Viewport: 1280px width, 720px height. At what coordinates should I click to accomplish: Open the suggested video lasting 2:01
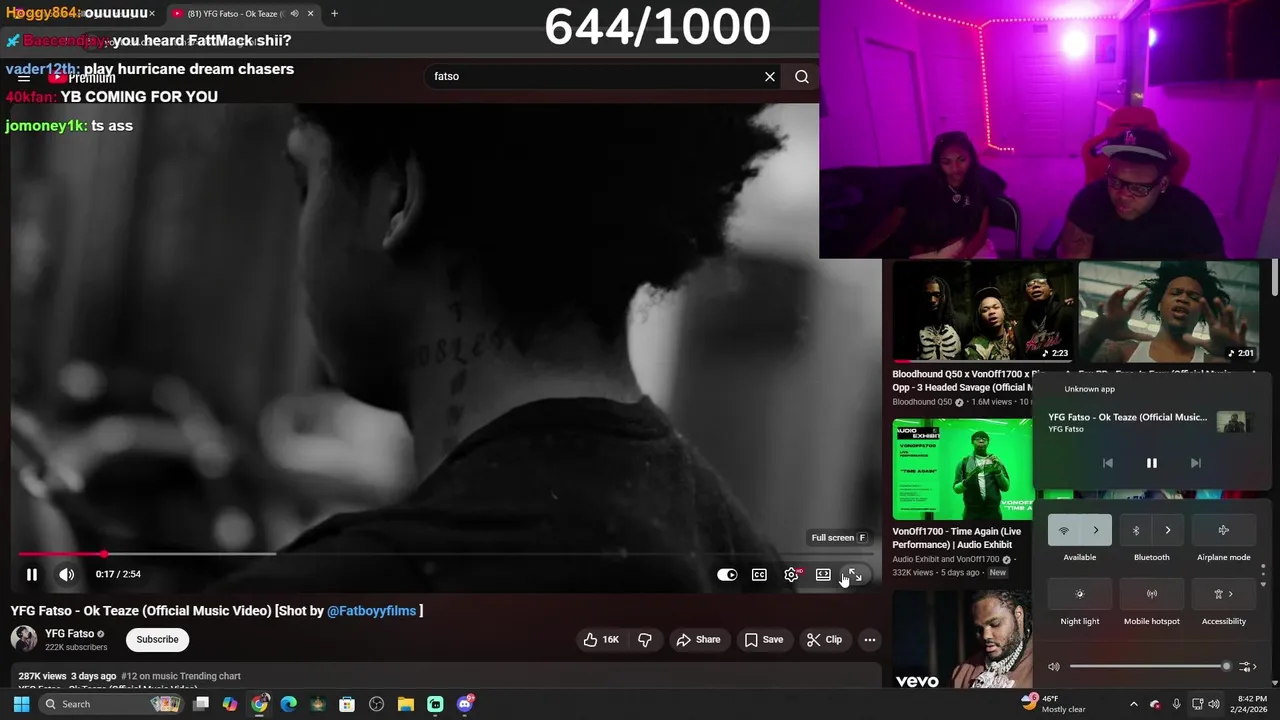[1169, 311]
